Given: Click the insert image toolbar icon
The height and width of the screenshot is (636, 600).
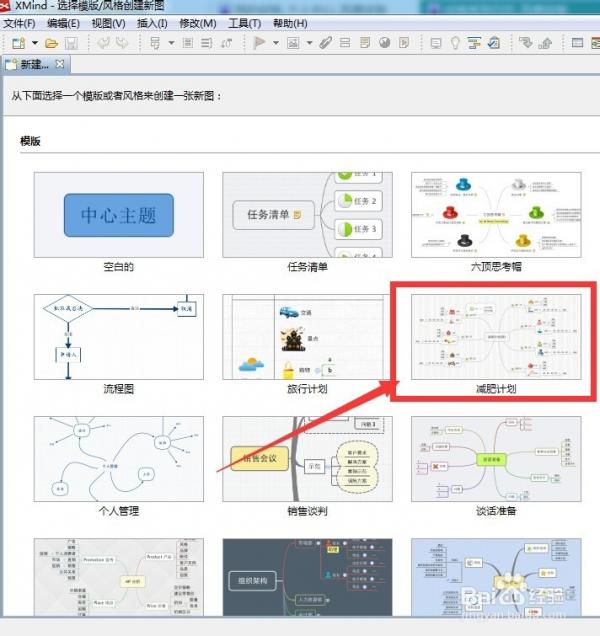Looking at the screenshot, I should 293,43.
